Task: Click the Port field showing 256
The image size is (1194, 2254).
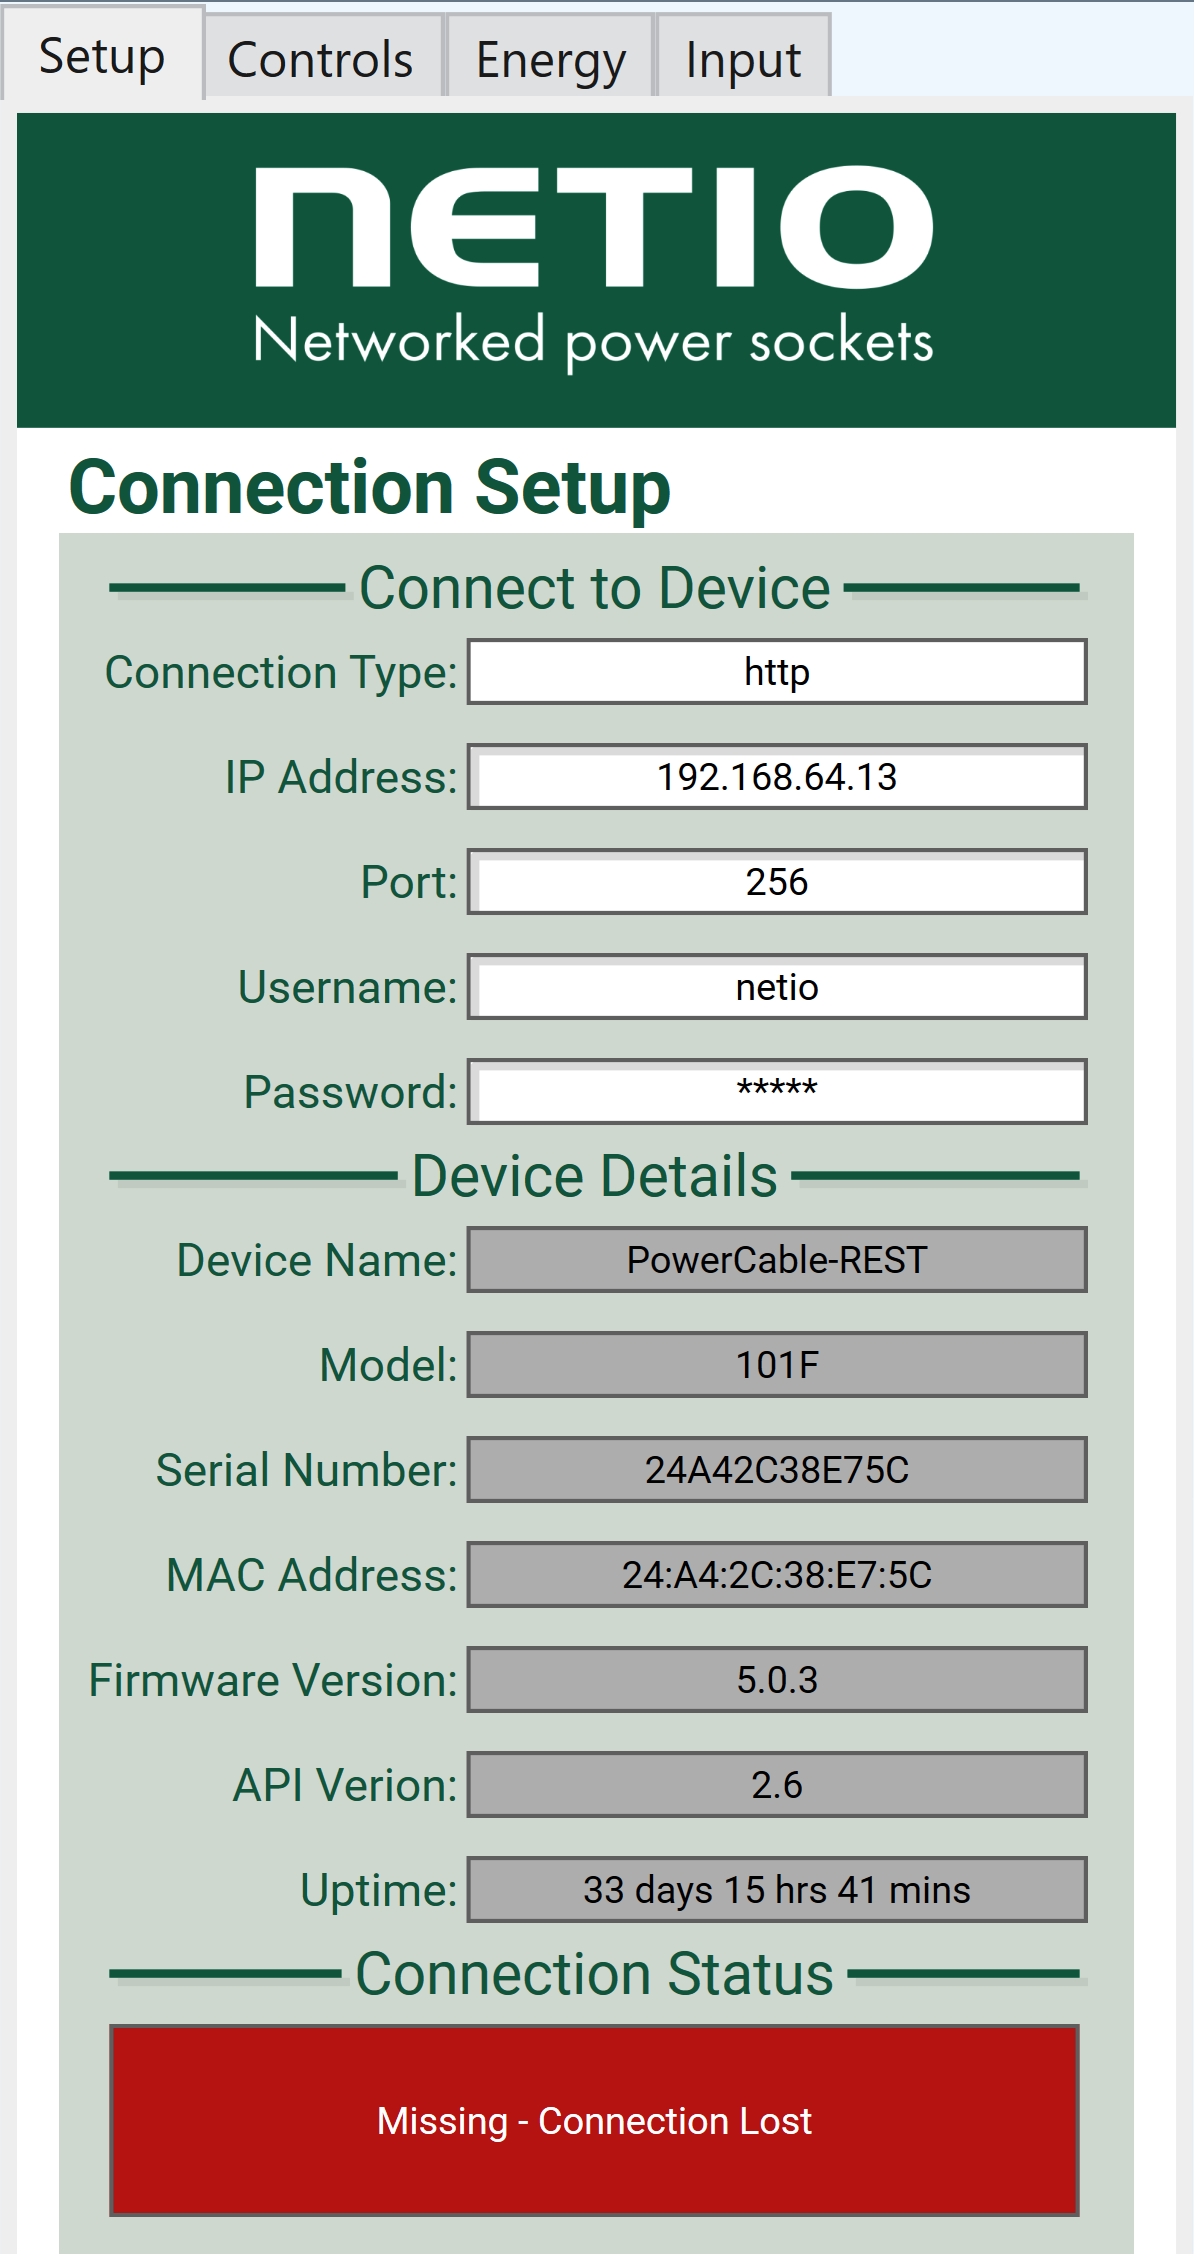Action: [x=777, y=882]
